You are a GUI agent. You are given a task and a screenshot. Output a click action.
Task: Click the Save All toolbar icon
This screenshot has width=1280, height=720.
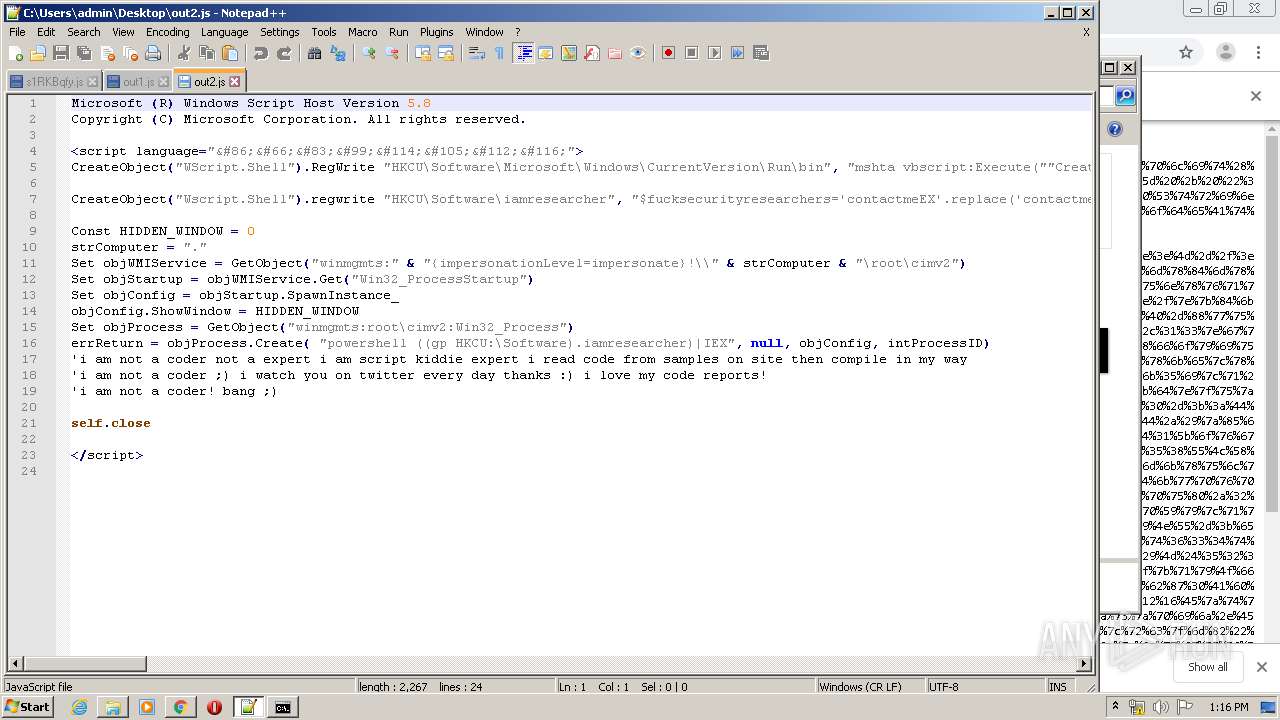coord(84,53)
